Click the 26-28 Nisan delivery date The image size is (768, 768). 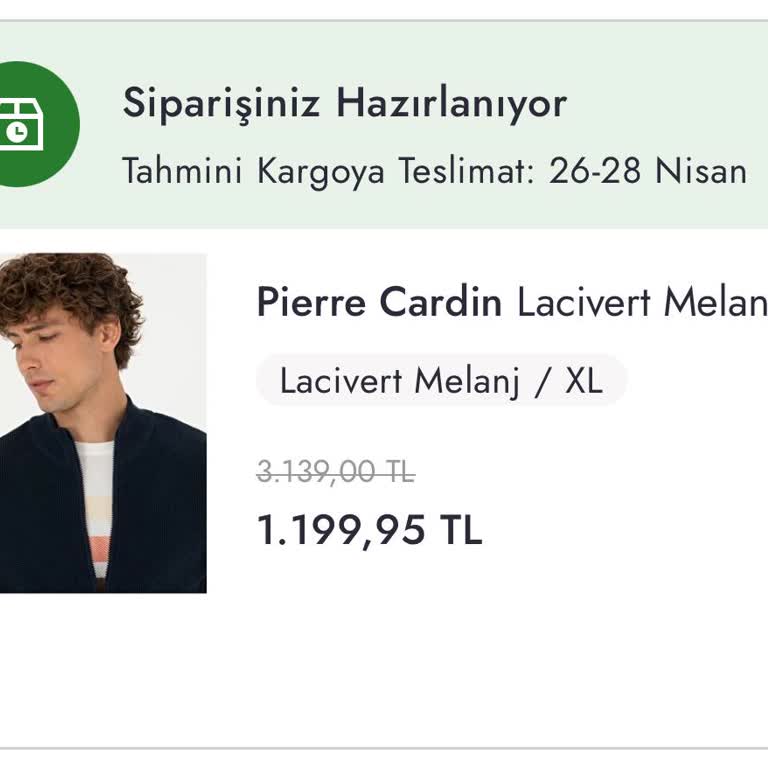(648, 171)
